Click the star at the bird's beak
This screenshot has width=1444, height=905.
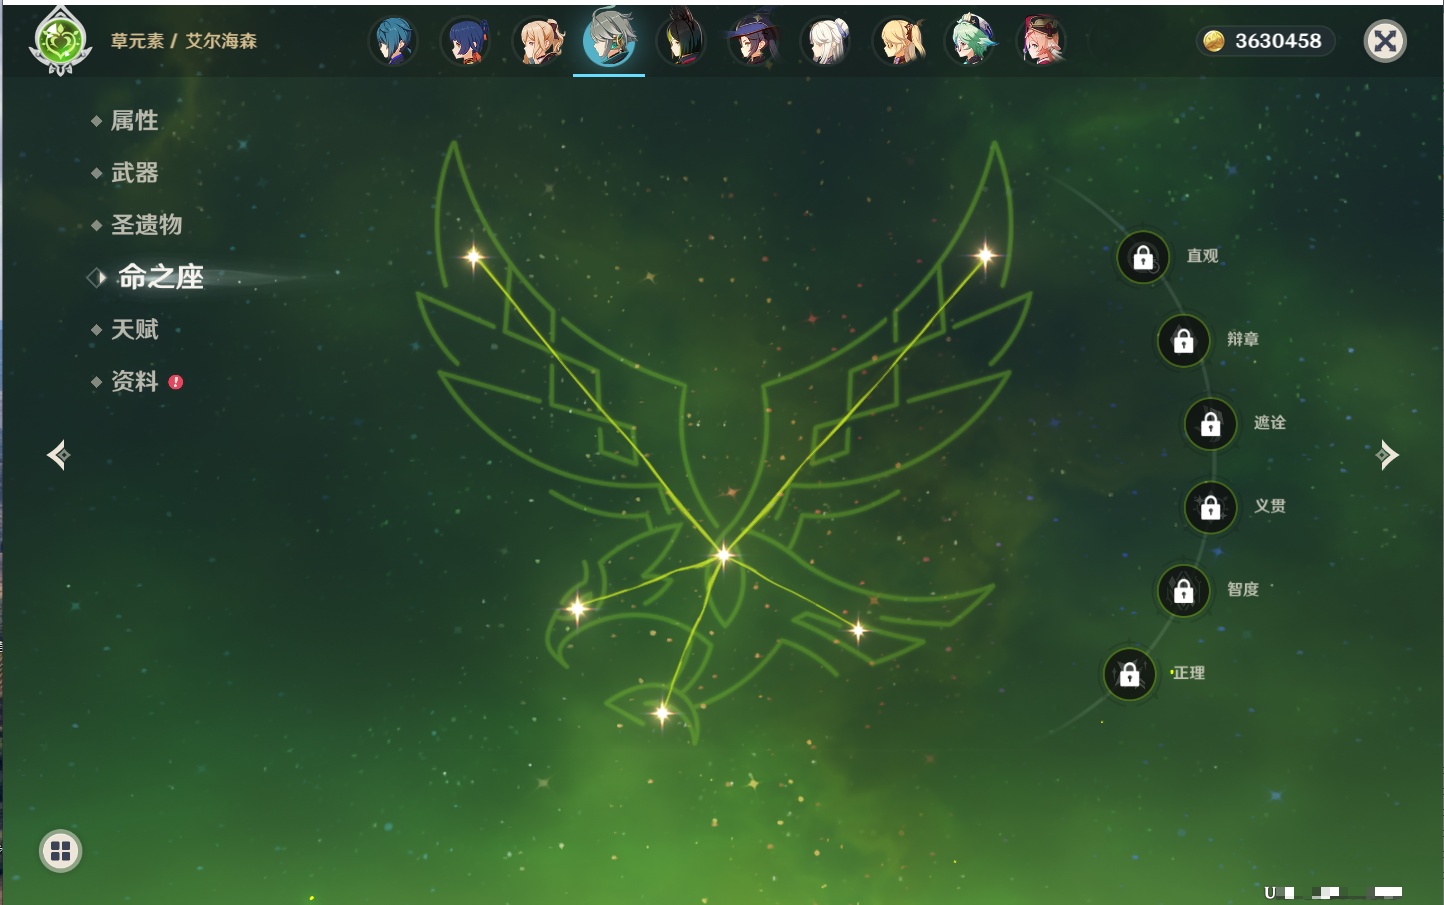(x=577, y=607)
